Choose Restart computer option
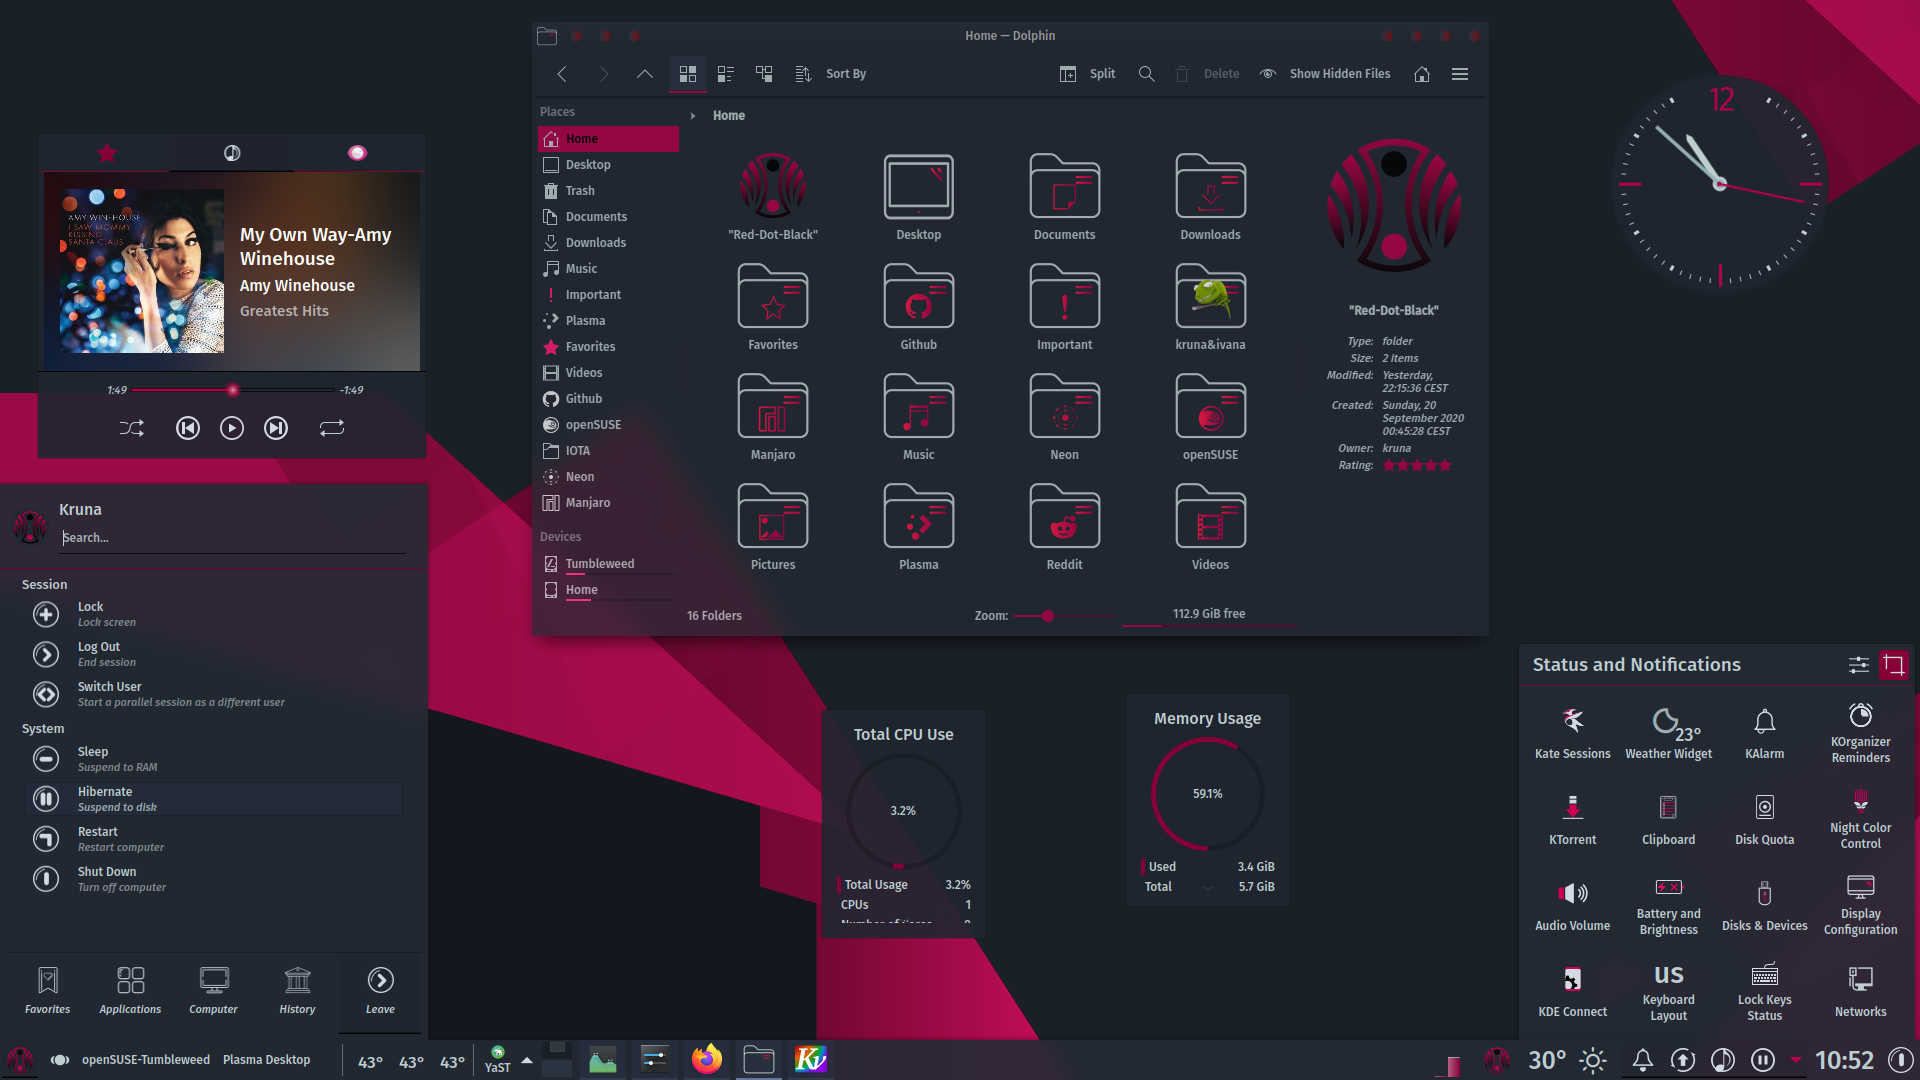The width and height of the screenshot is (1920, 1080). click(214, 839)
